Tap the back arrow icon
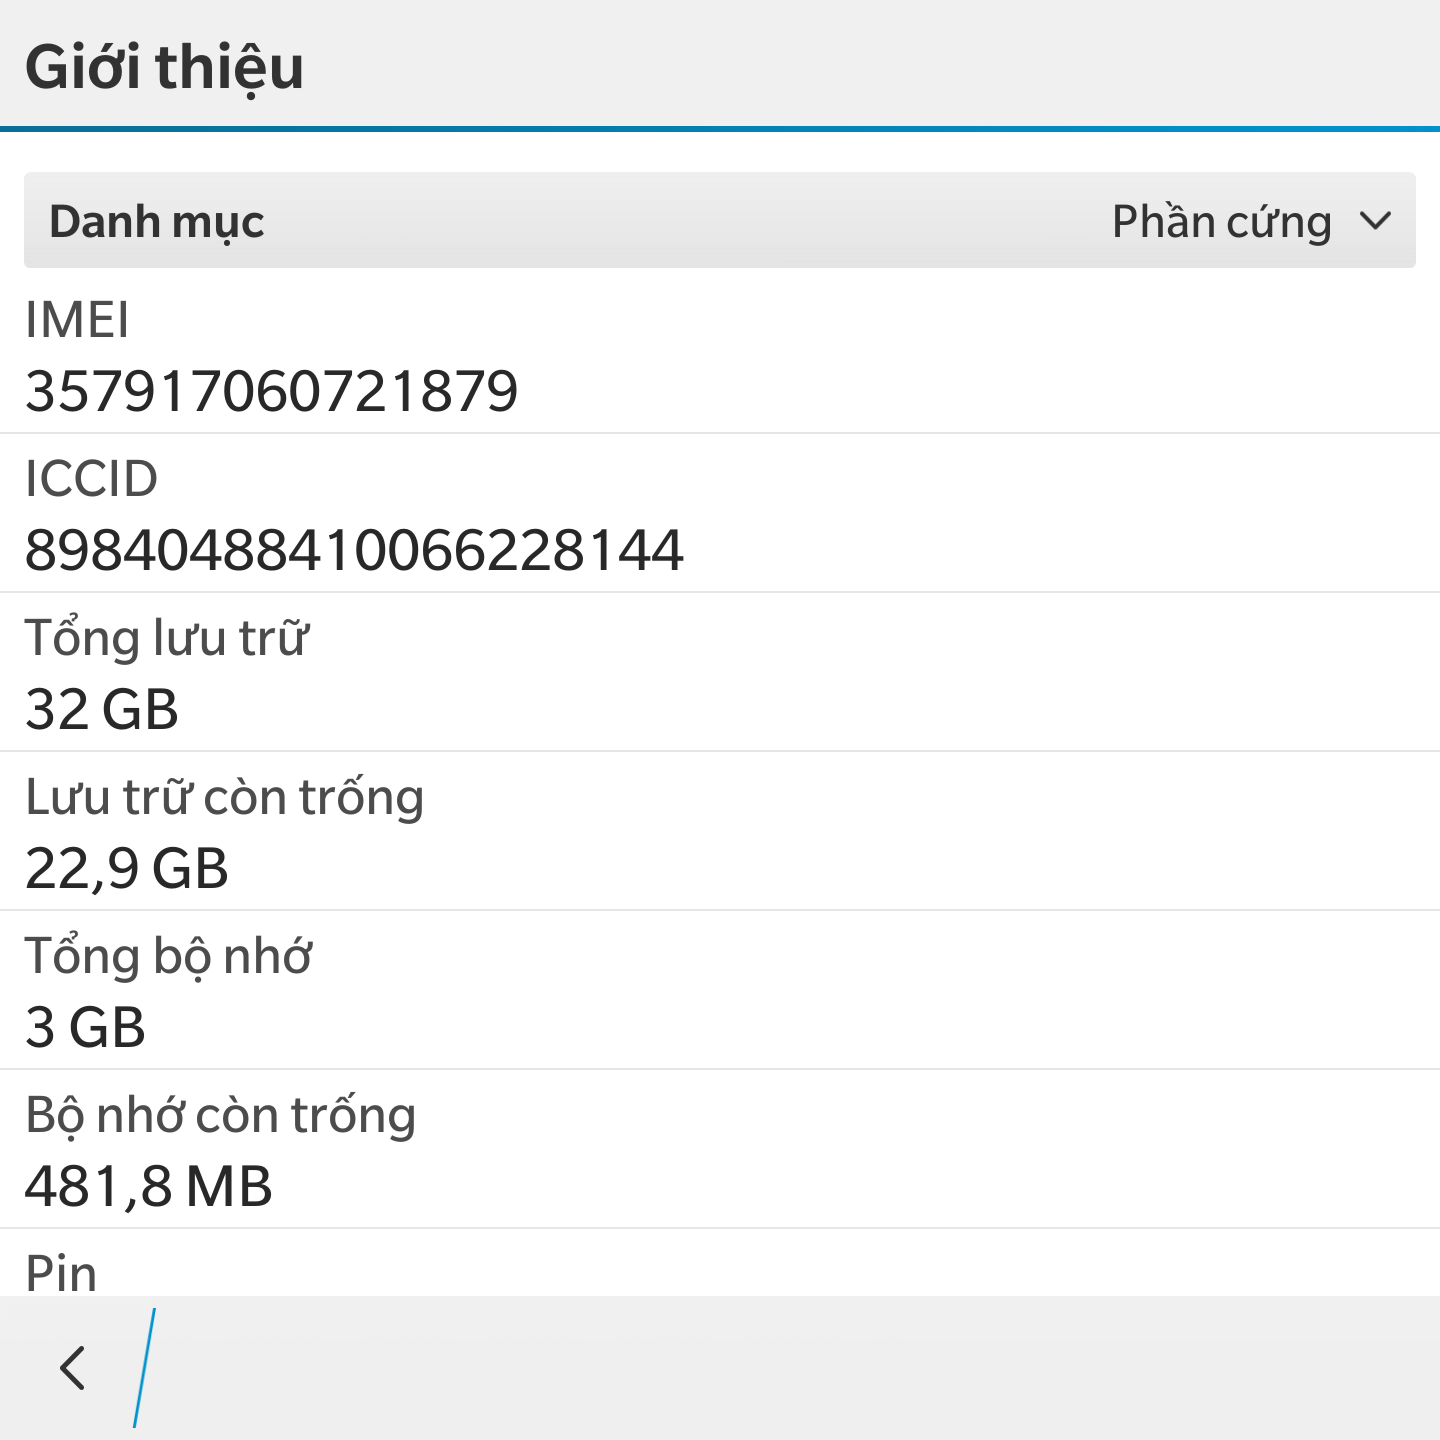Screen dimensions: 1440x1440 tap(72, 1367)
